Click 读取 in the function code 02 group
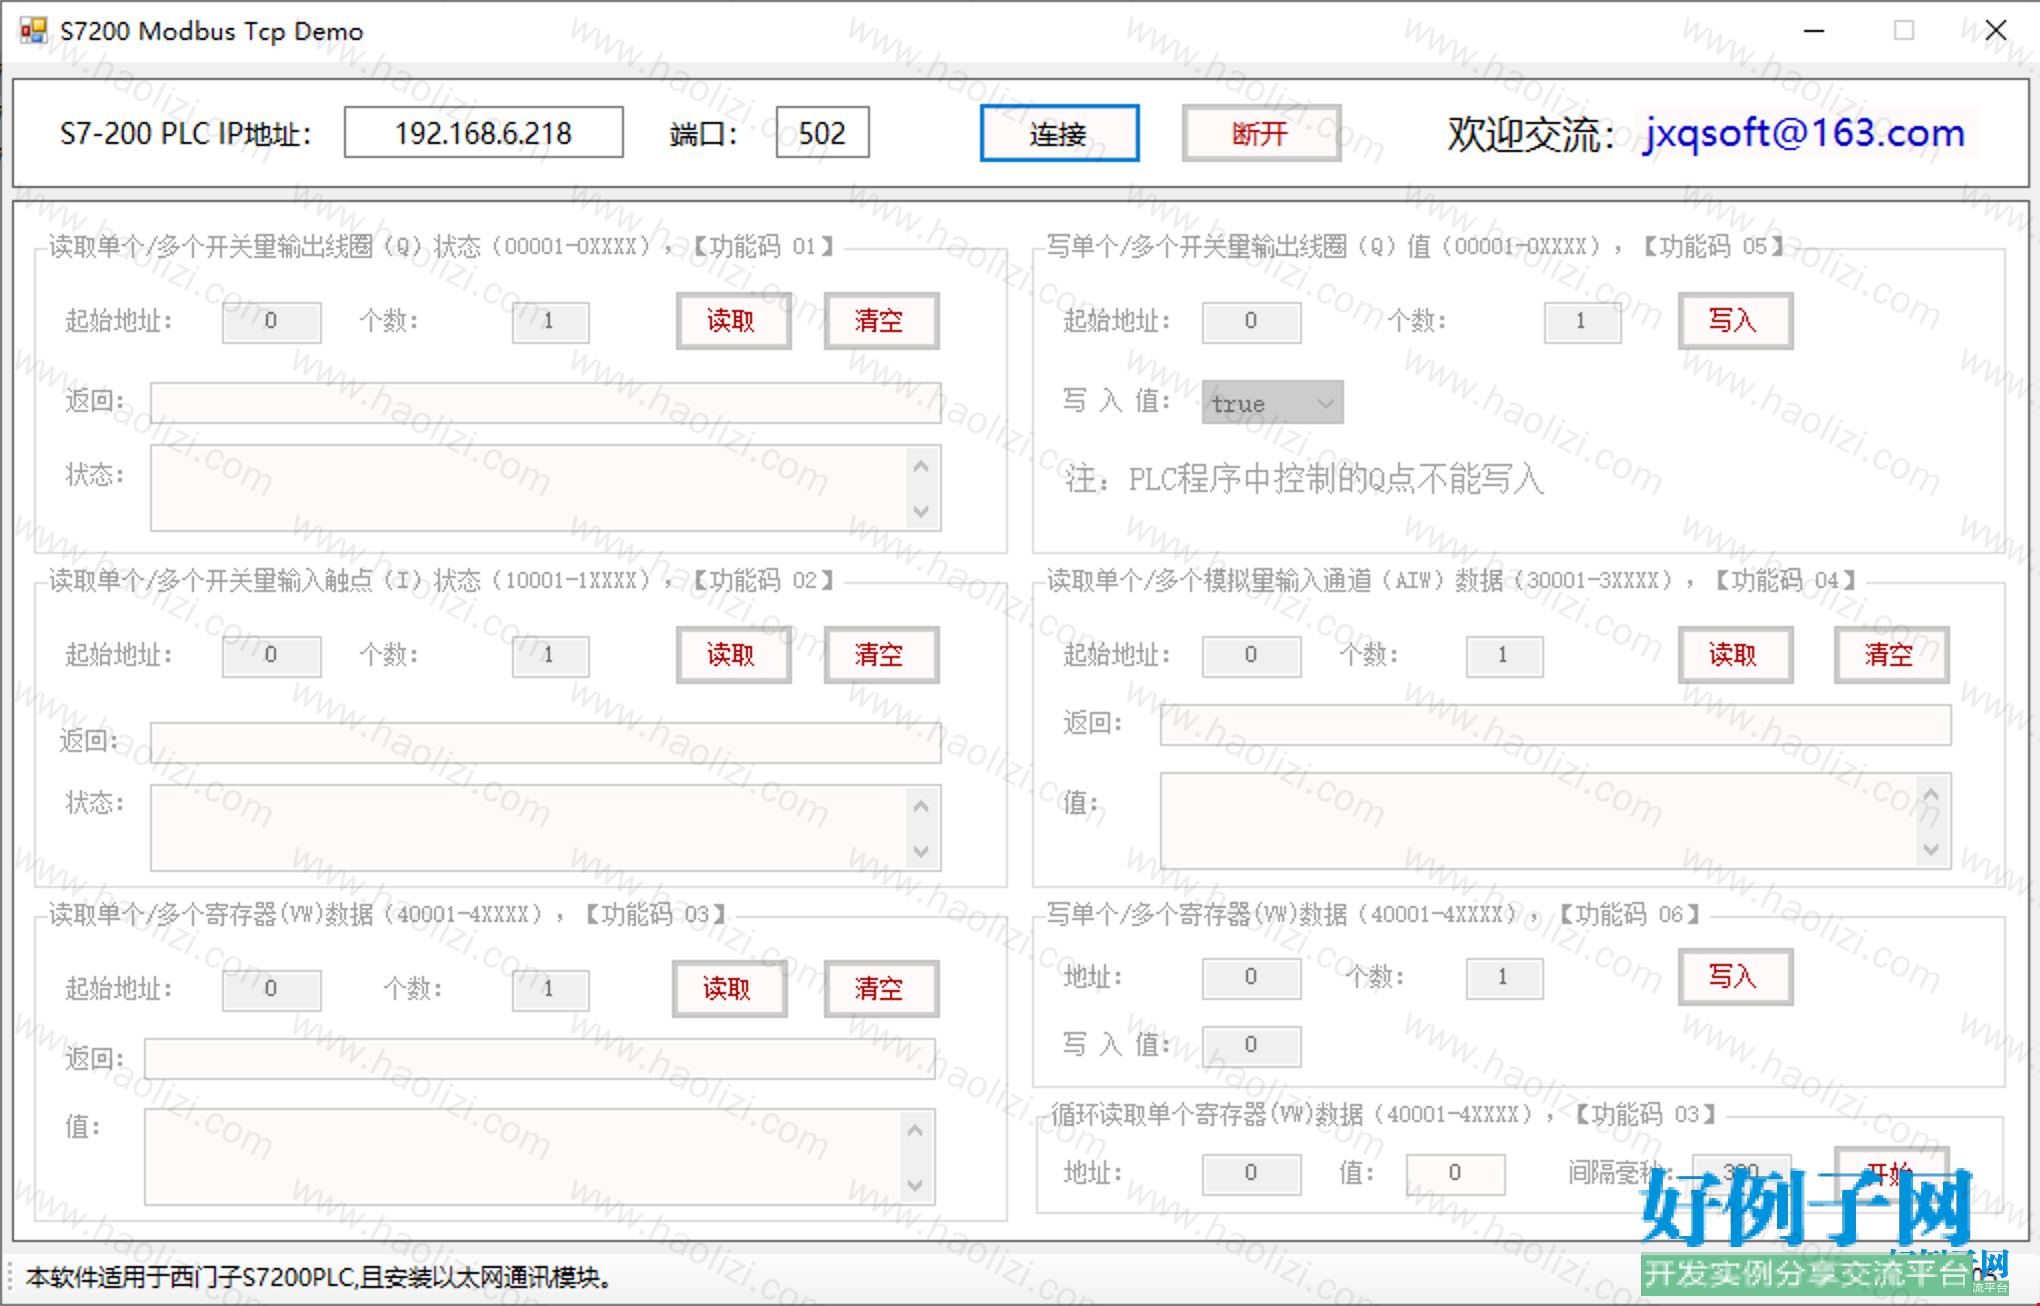2040x1306 pixels. pos(733,655)
